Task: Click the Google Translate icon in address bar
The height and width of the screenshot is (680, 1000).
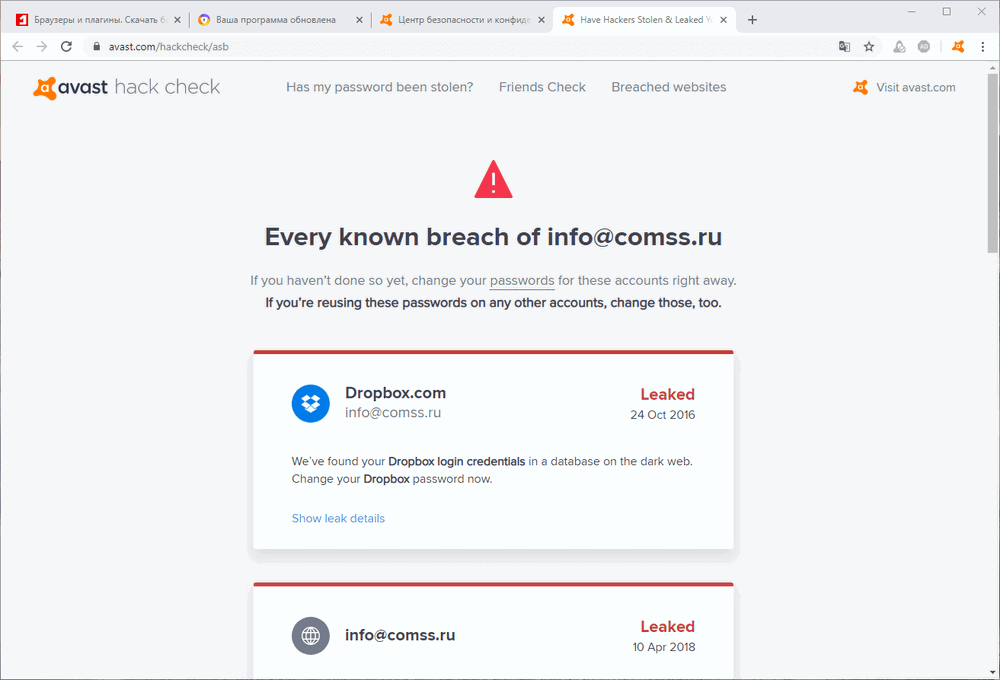Action: pyautogui.click(x=844, y=46)
